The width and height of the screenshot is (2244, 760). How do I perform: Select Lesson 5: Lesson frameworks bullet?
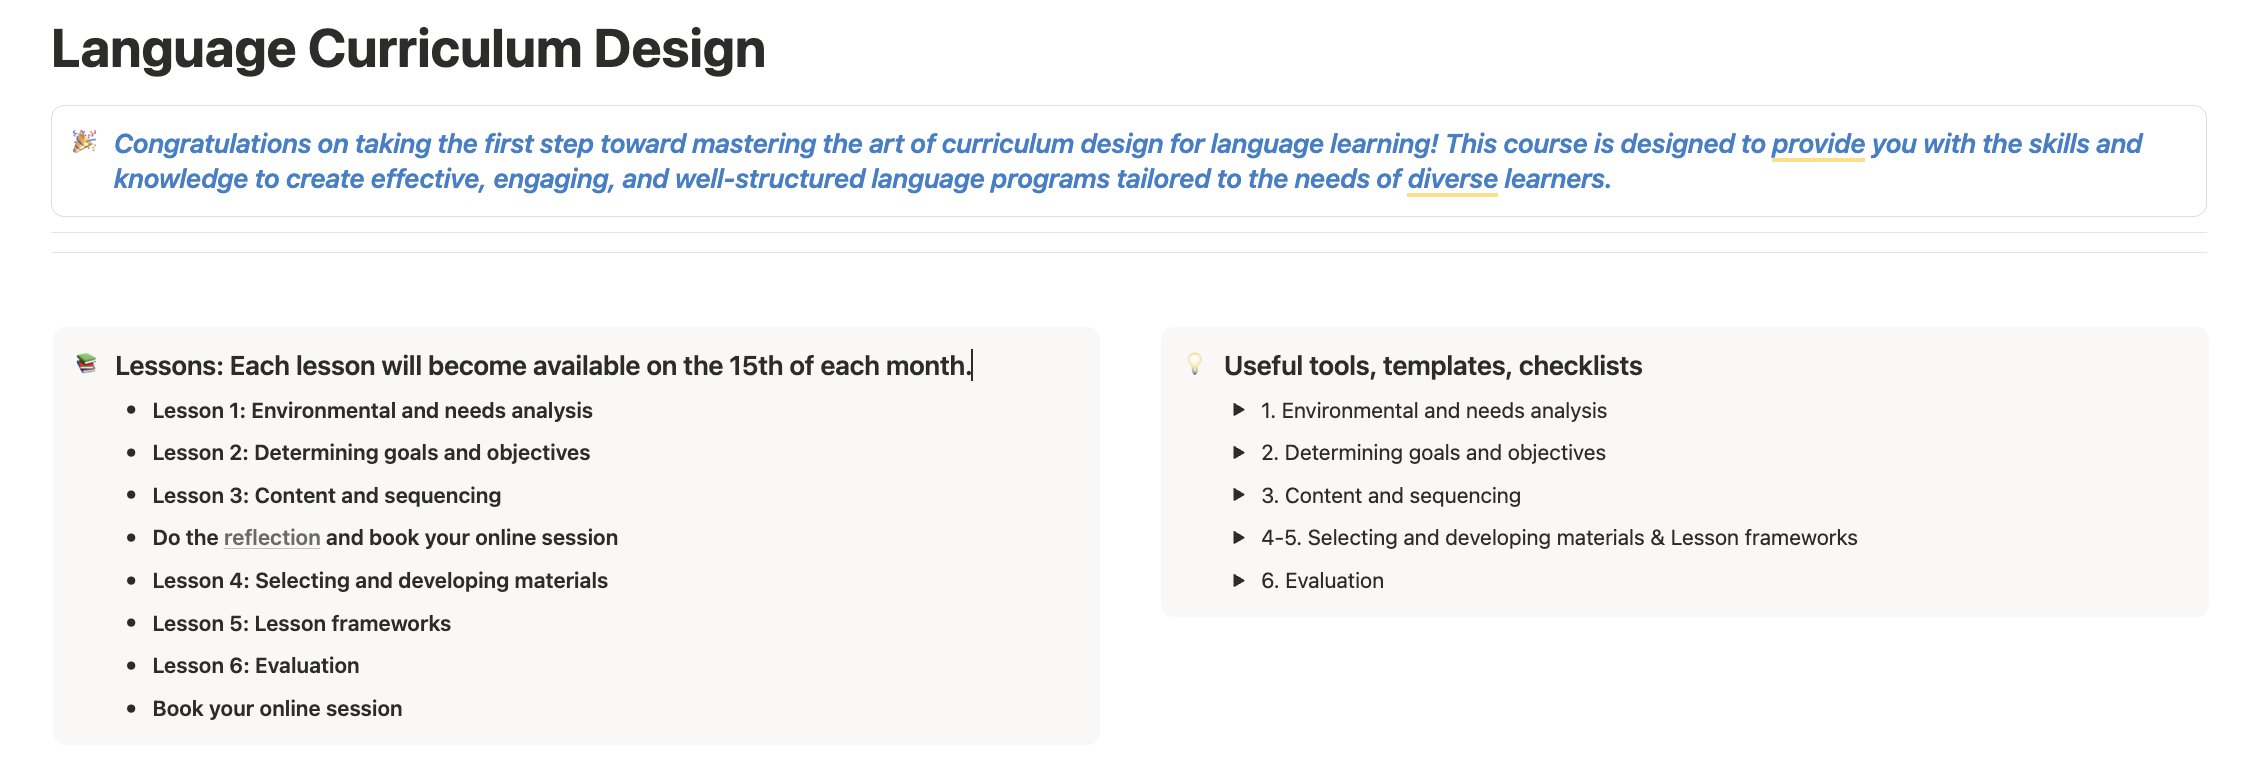coord(302,624)
